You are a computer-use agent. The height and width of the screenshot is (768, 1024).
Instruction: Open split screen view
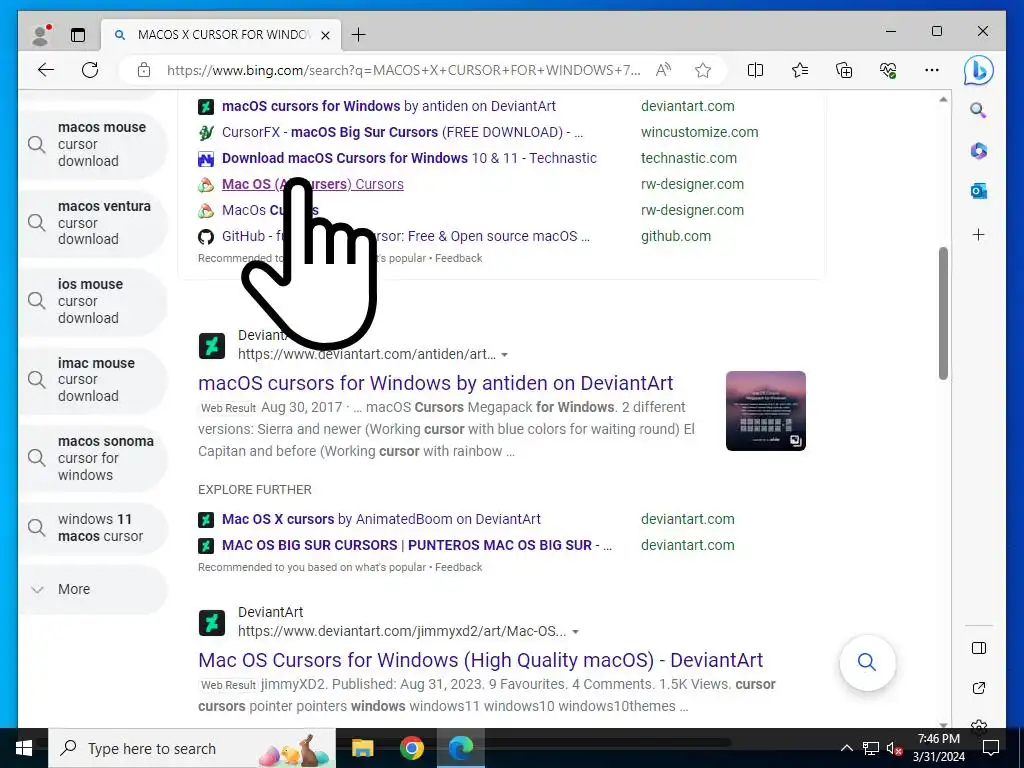click(755, 70)
